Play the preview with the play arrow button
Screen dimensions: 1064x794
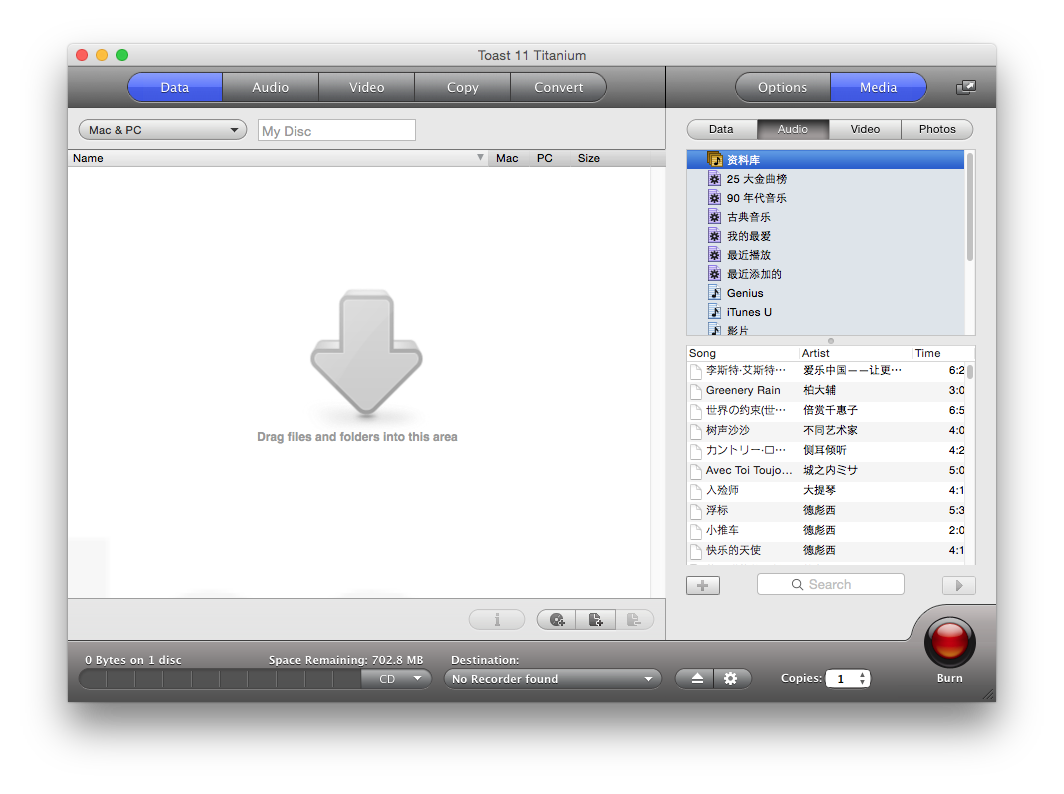(959, 586)
